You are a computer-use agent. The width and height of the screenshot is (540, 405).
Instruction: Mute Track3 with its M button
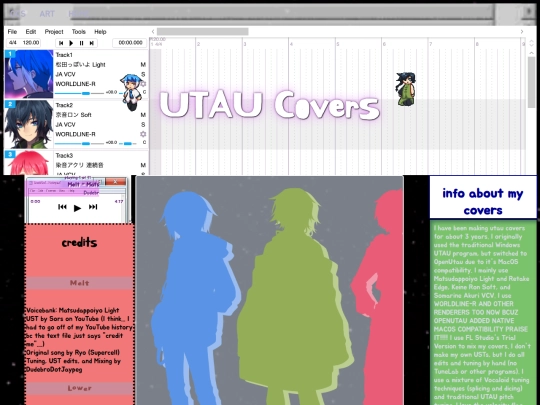click(143, 165)
